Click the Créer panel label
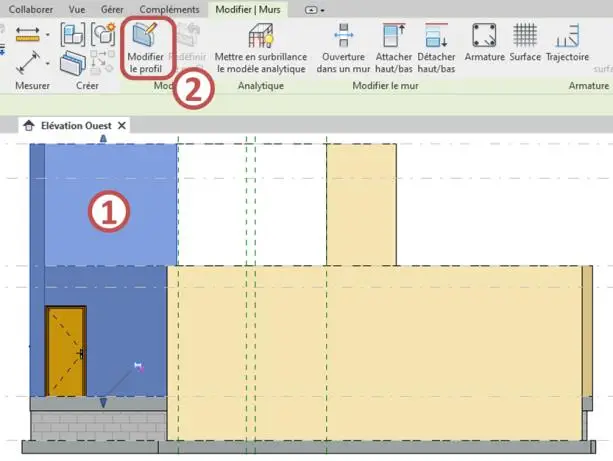The image size is (613, 461). pos(88,85)
